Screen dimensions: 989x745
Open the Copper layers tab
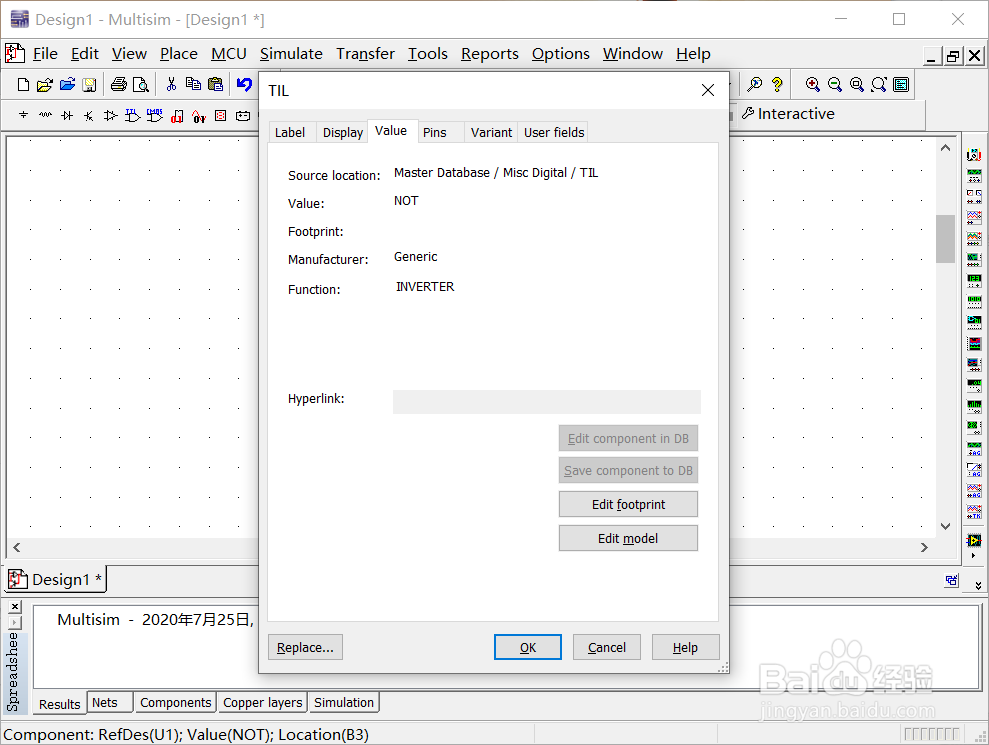[262, 703]
